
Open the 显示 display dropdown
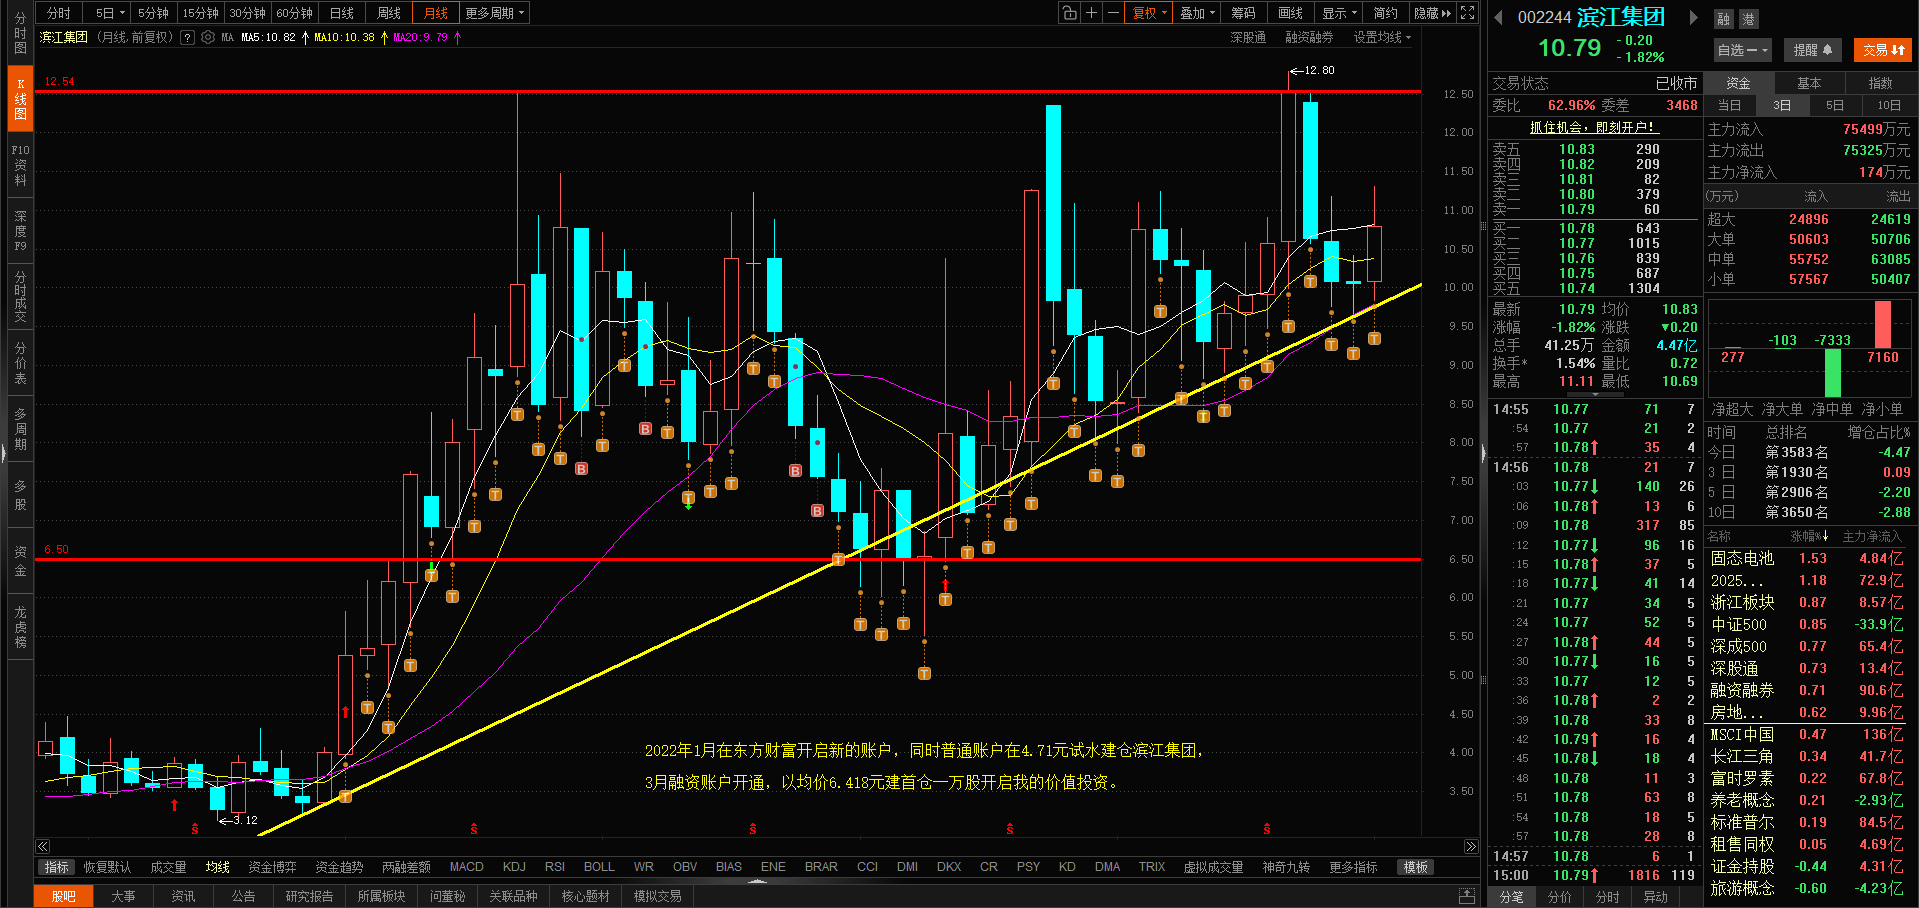1339,13
